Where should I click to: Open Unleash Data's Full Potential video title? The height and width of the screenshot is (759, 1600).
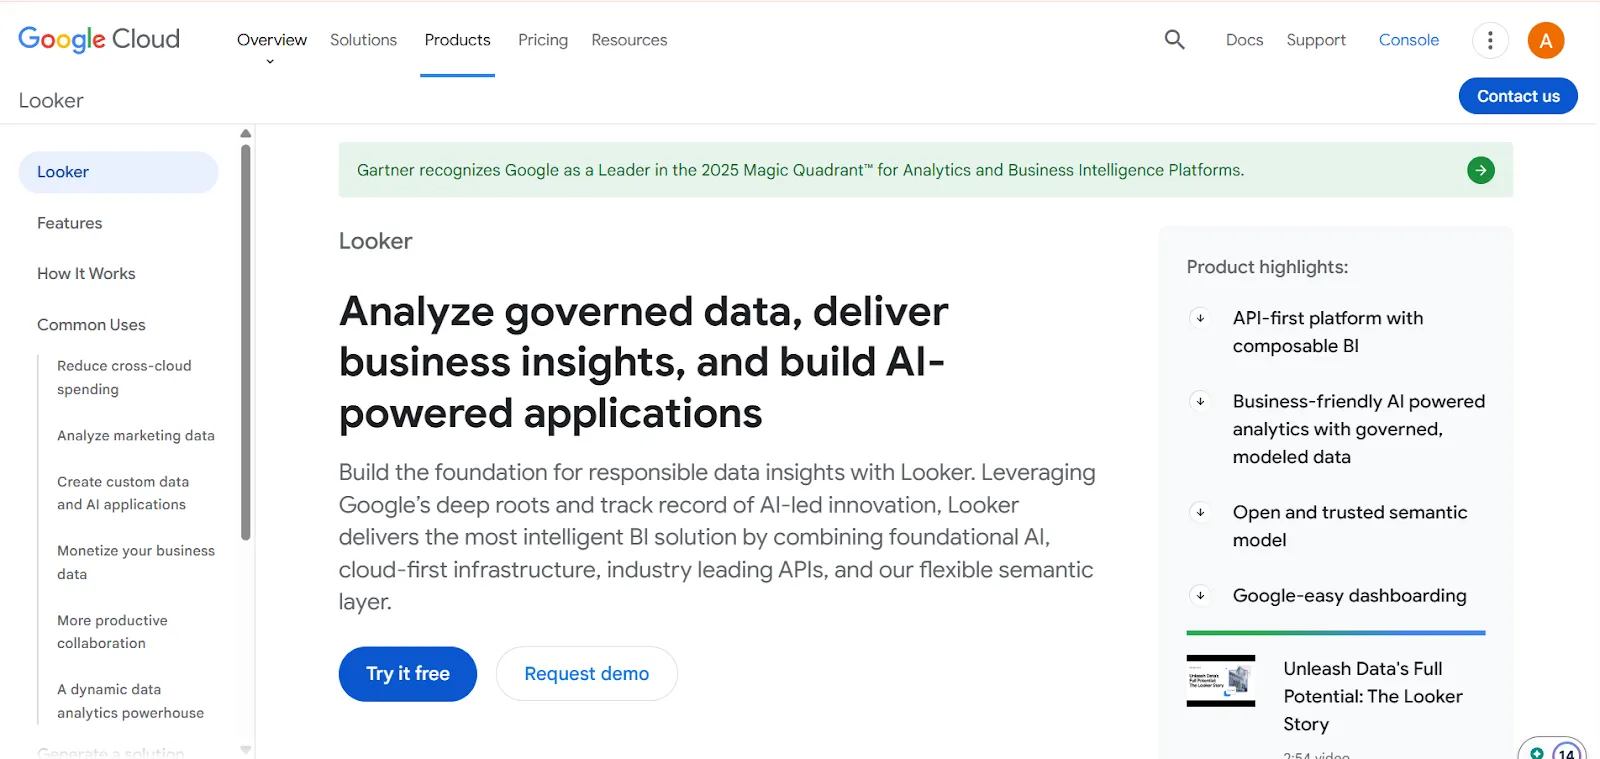coord(1373,696)
